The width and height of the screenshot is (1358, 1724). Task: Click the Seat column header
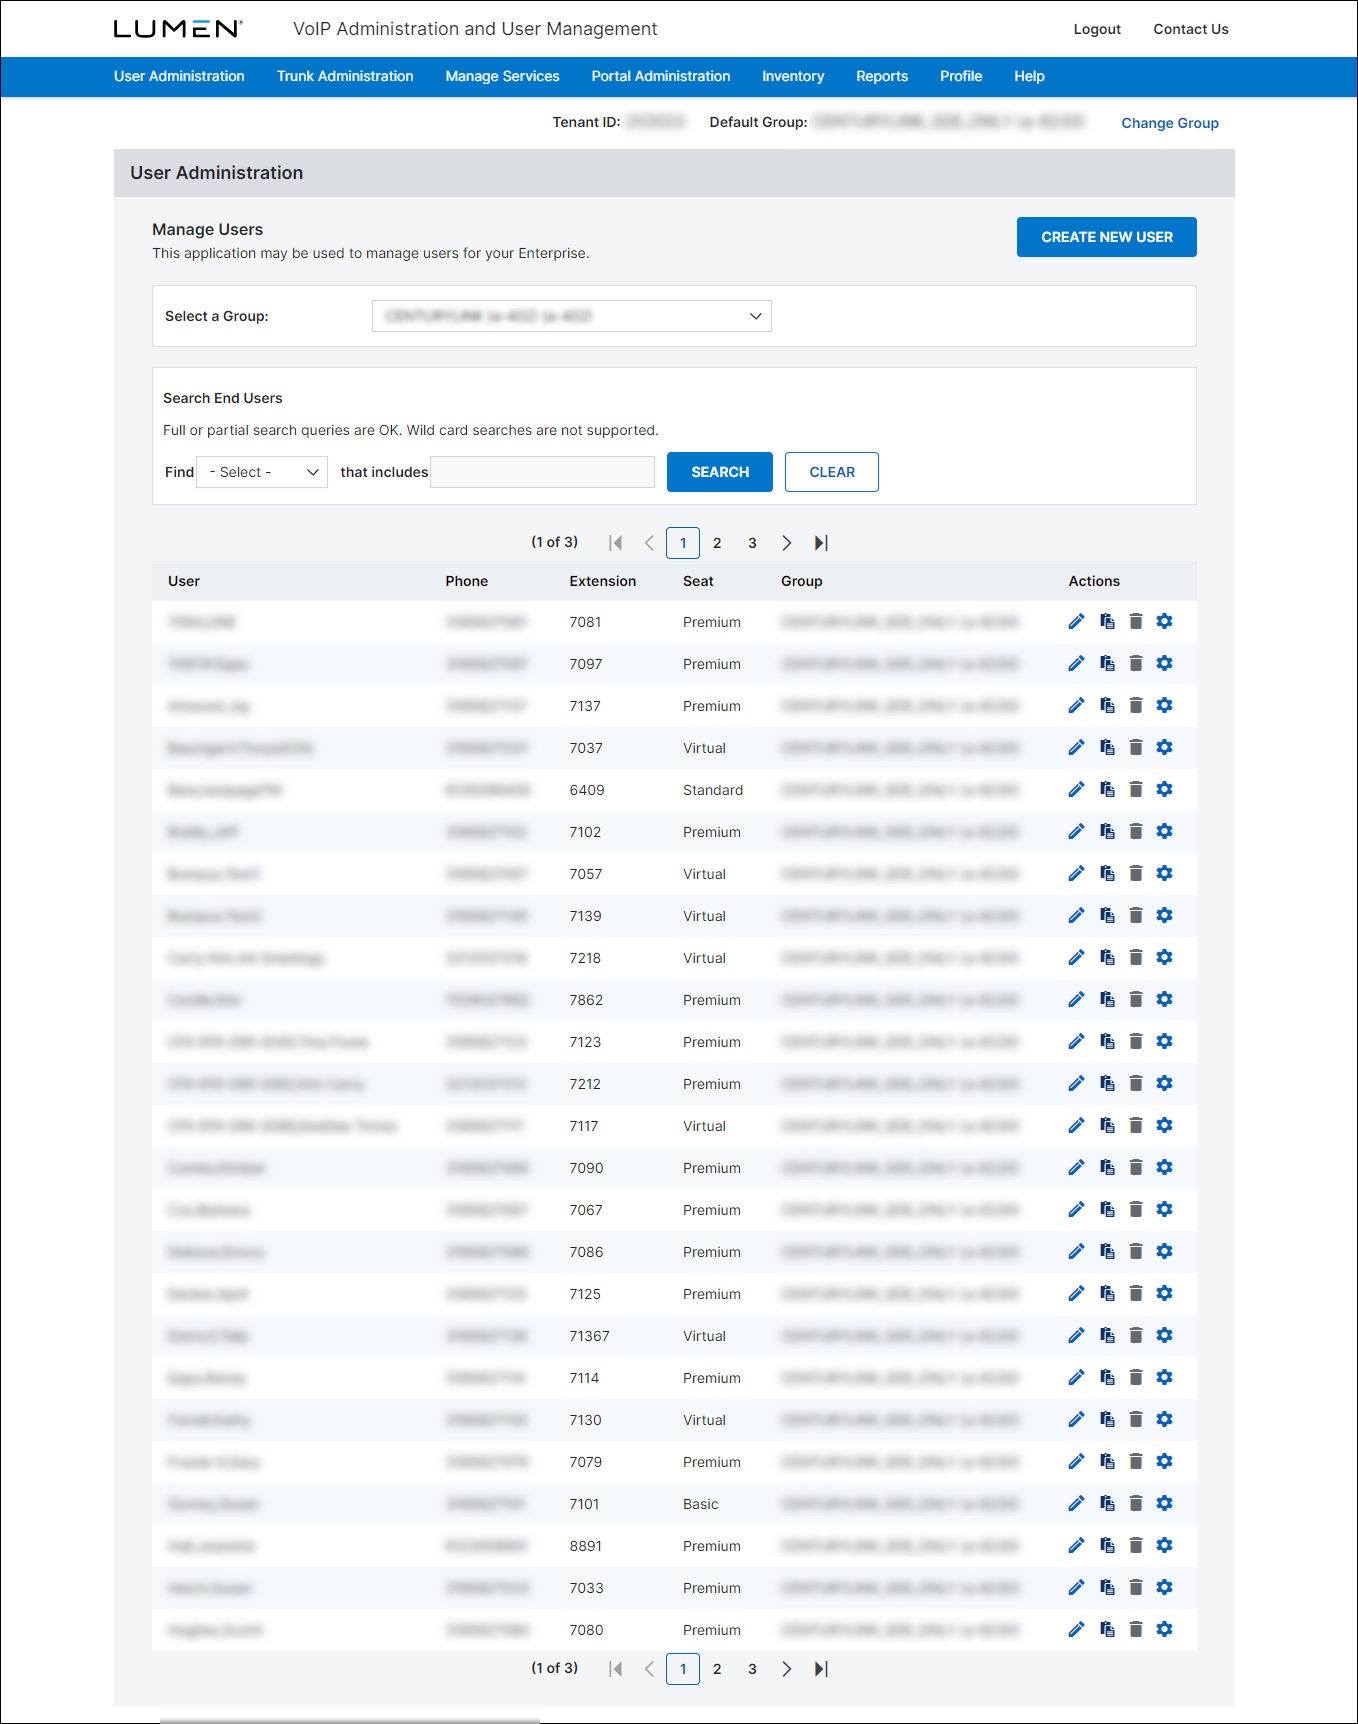698,581
